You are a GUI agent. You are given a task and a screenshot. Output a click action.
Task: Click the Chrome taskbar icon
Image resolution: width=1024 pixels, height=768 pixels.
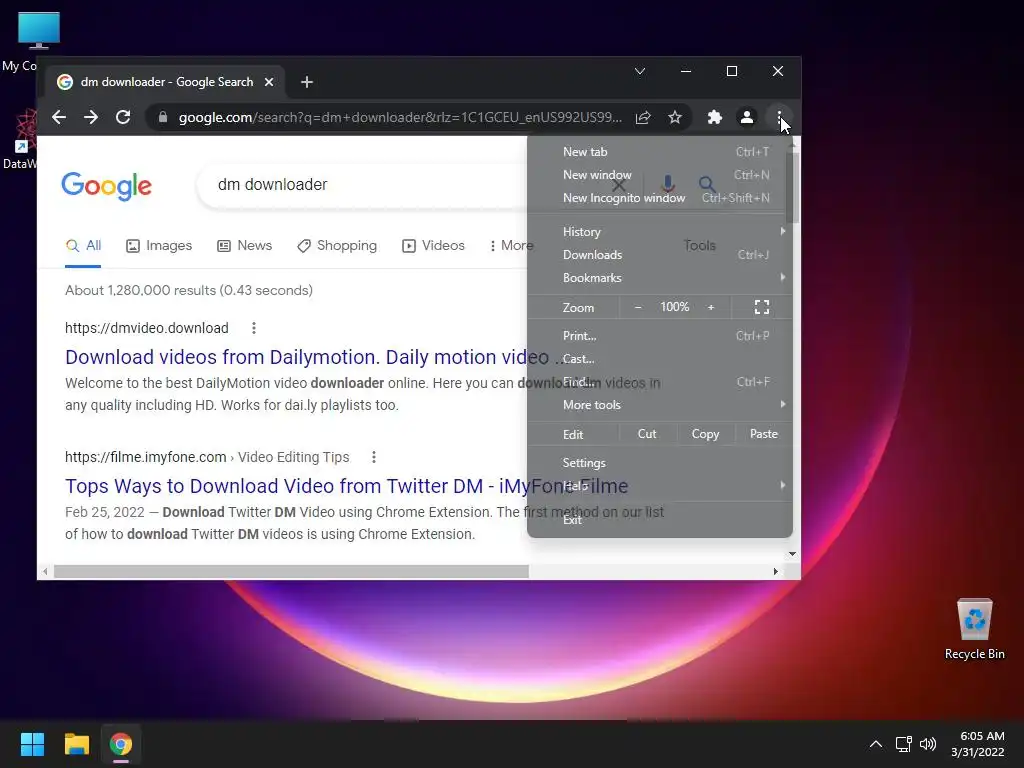pyautogui.click(x=121, y=744)
